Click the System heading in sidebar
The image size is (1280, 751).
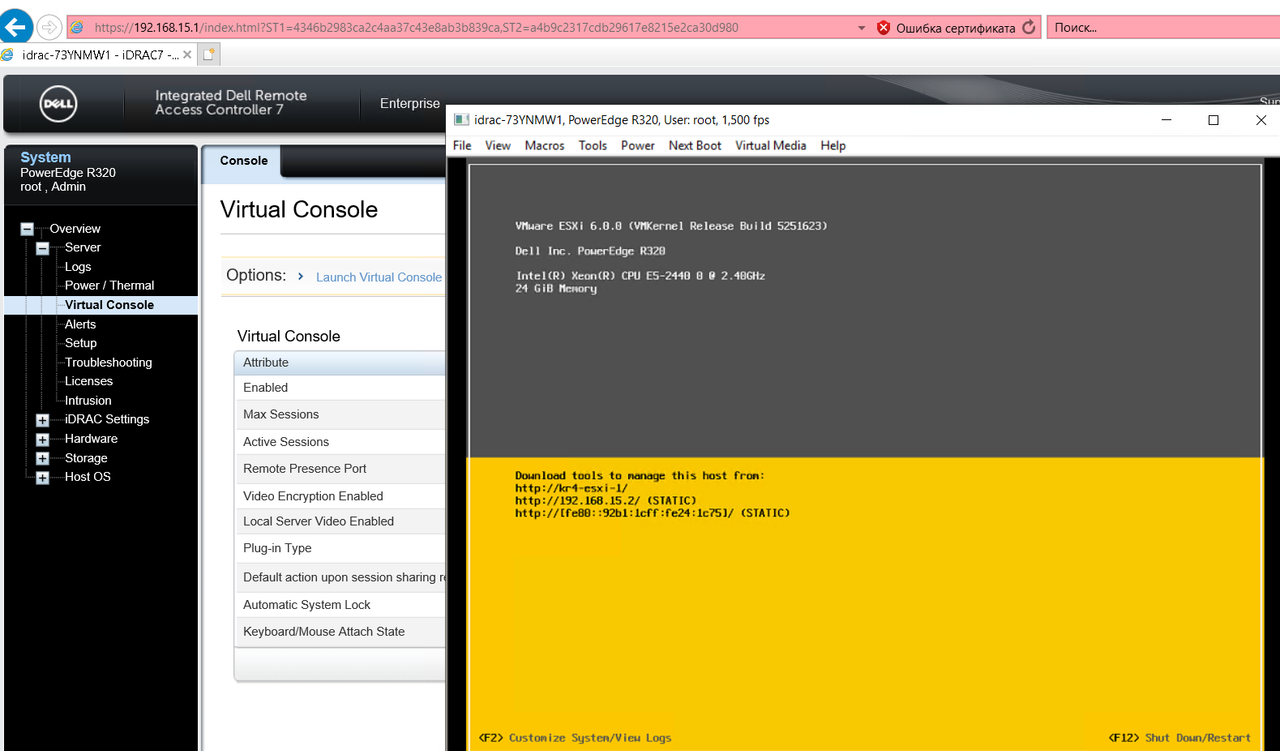coord(46,157)
